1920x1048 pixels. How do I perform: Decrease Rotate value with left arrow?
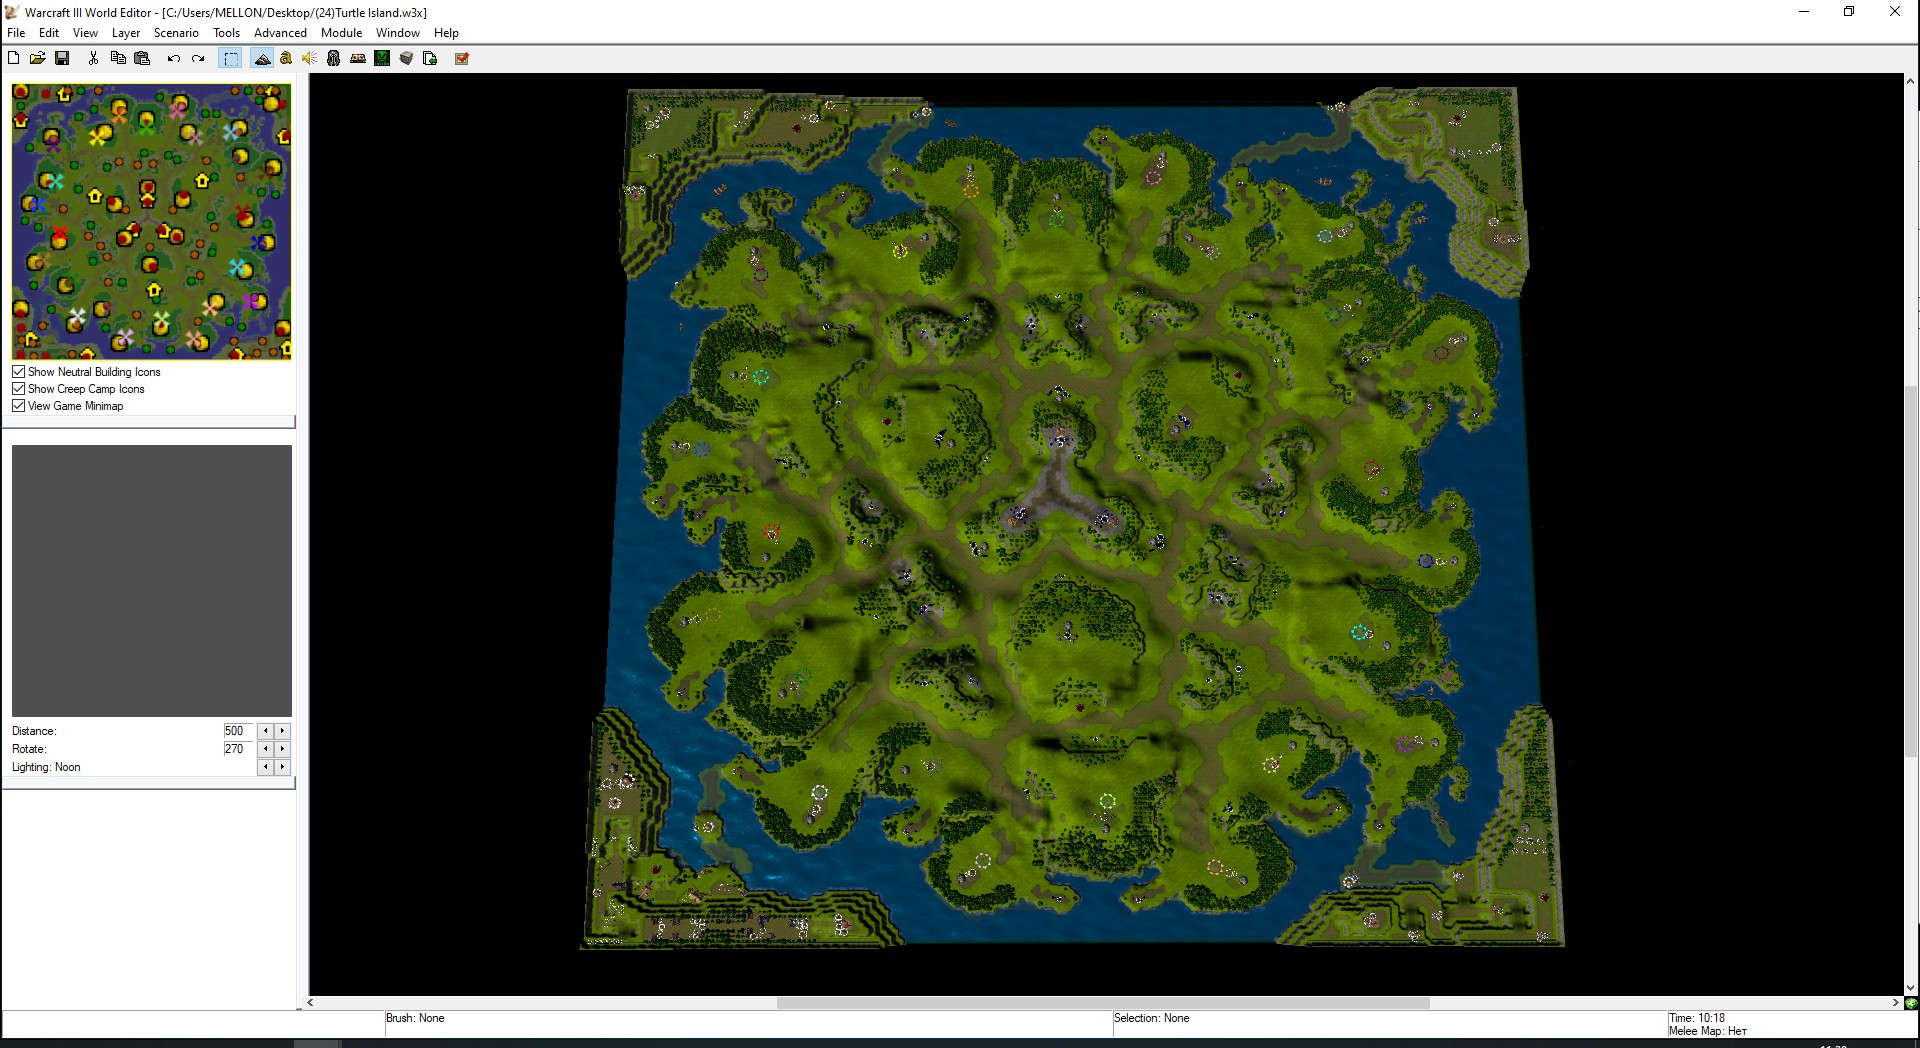coord(266,749)
